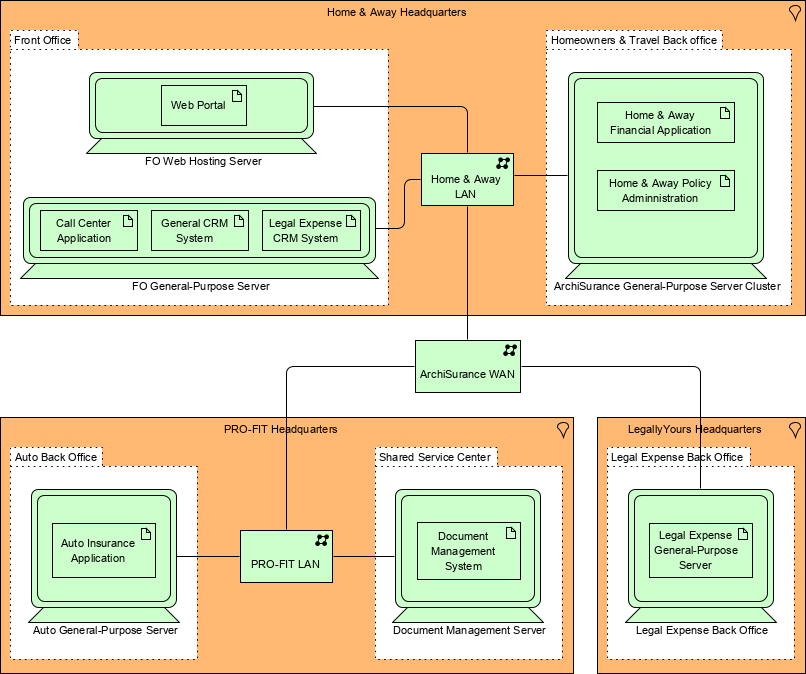
Task: Select the General CRM System node
Action: click(x=199, y=230)
